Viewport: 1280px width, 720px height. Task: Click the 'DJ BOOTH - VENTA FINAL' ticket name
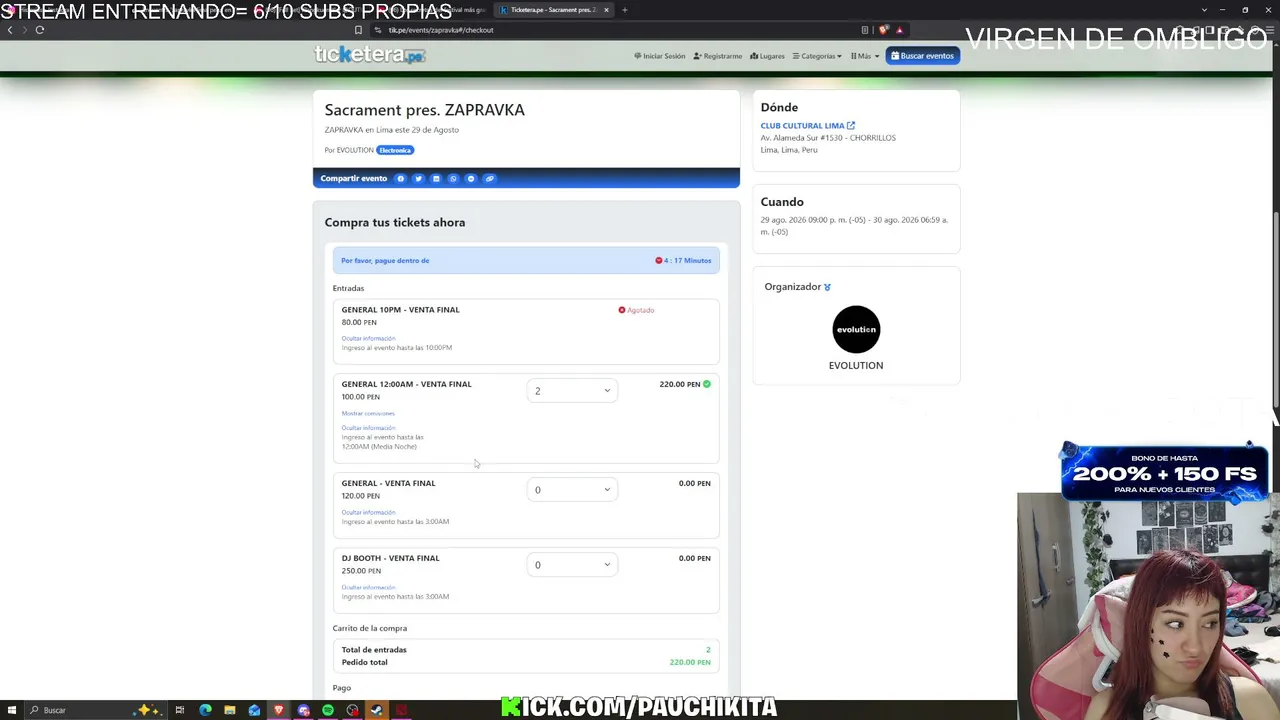tap(391, 558)
